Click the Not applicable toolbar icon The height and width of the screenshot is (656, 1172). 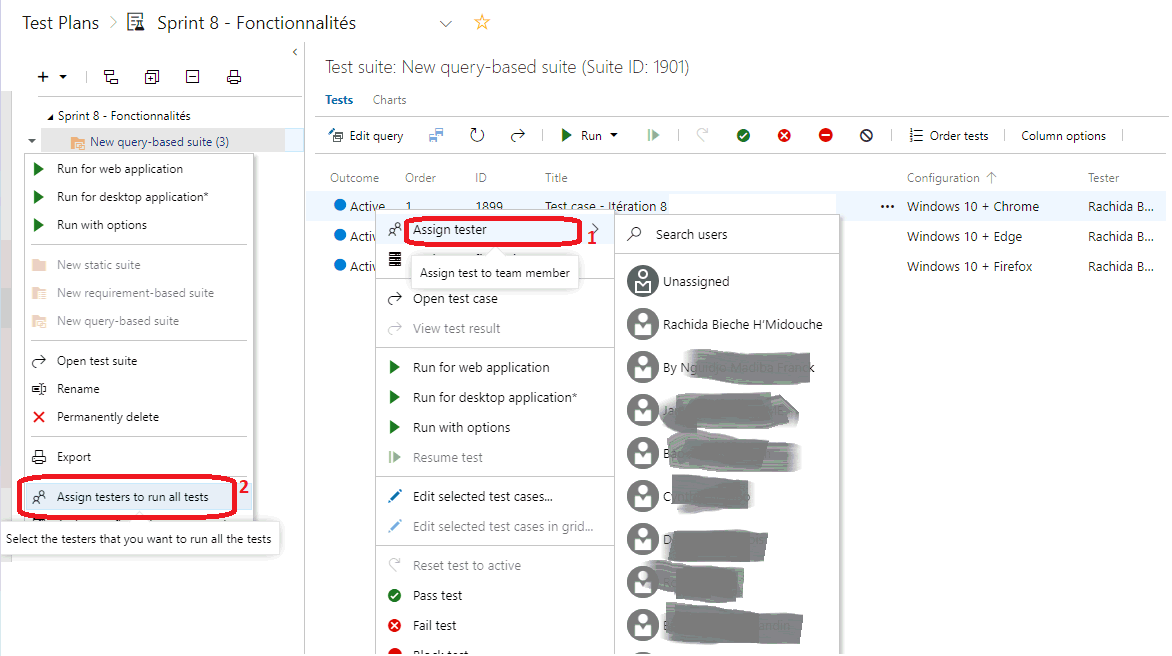click(x=866, y=135)
